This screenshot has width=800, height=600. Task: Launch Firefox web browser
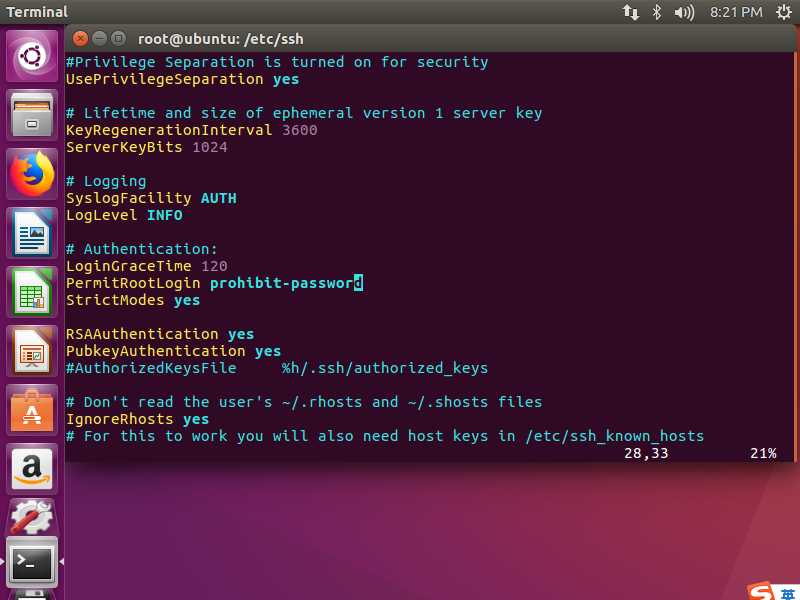click(x=32, y=174)
